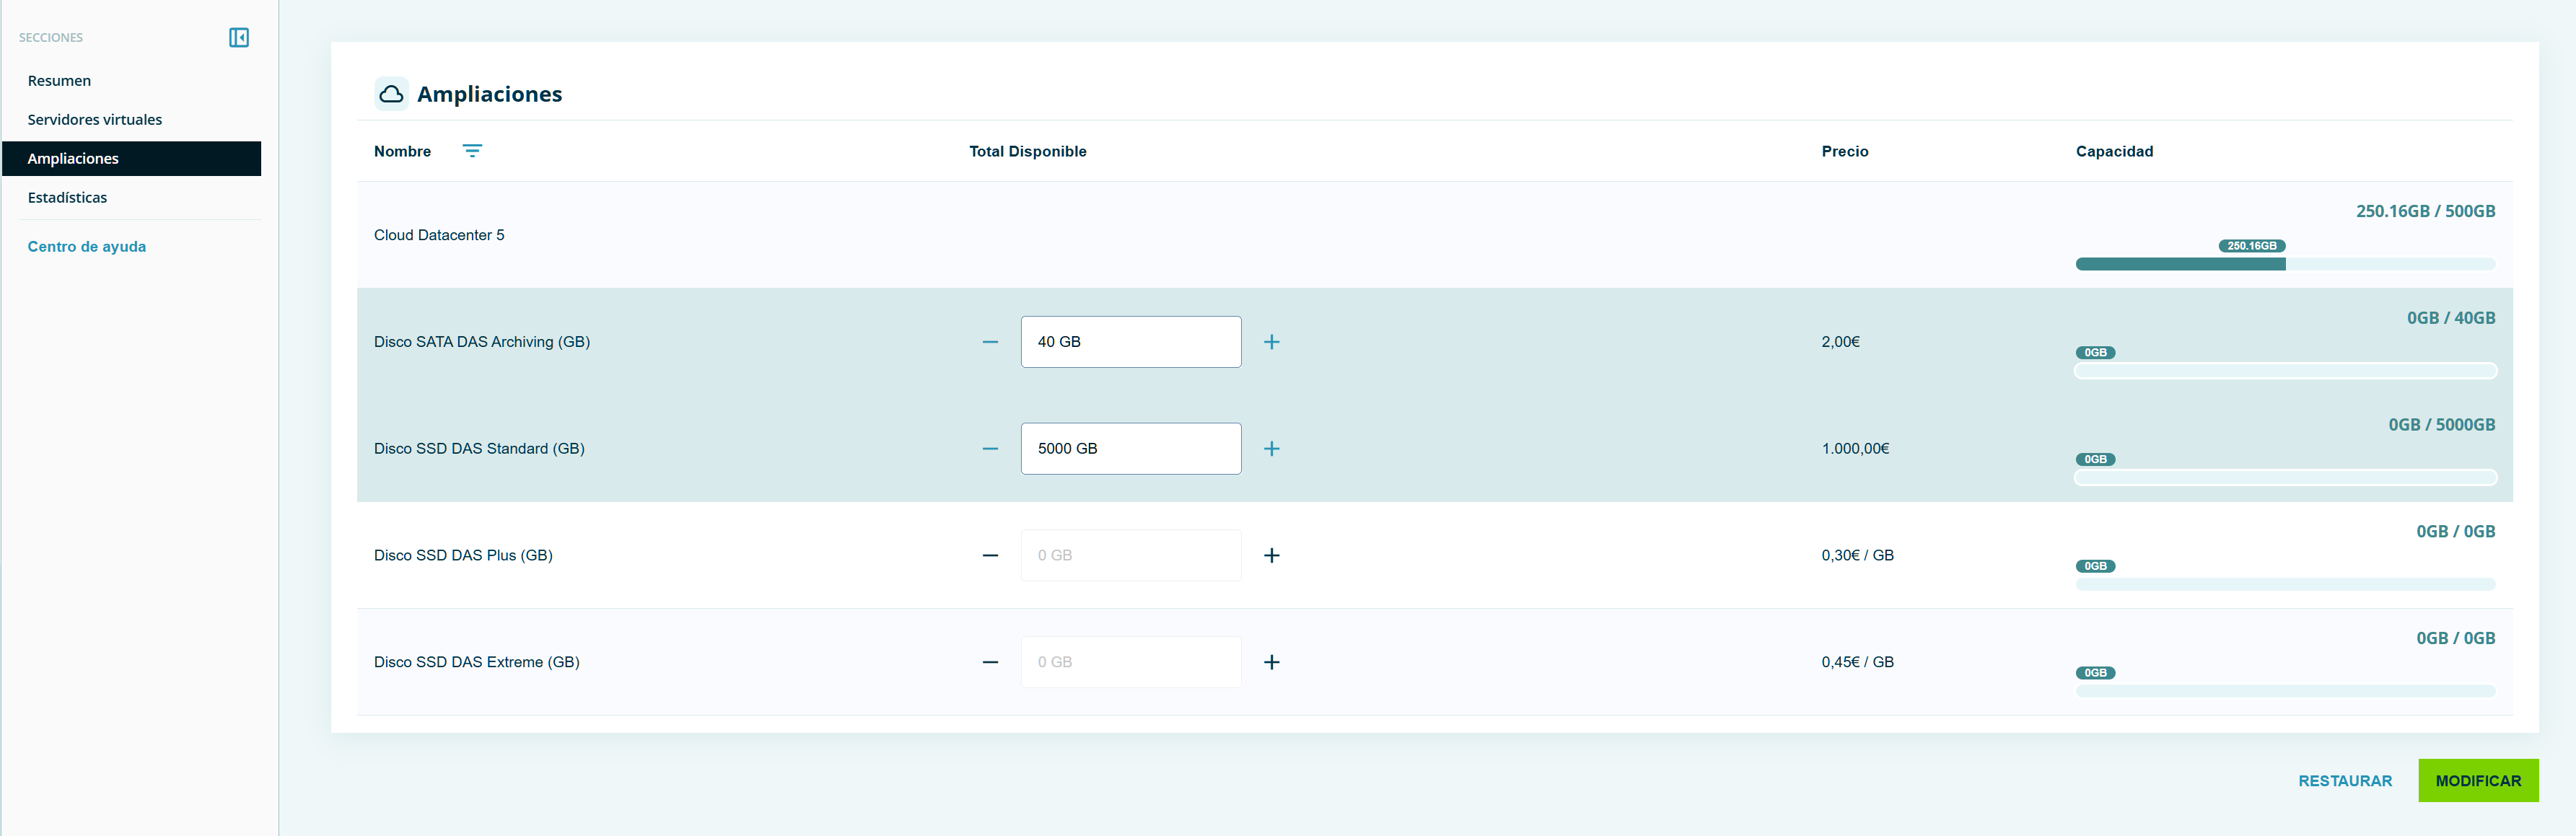Collapse the Secciones sidebar panel icon
The image size is (2576, 836).
click(239, 37)
